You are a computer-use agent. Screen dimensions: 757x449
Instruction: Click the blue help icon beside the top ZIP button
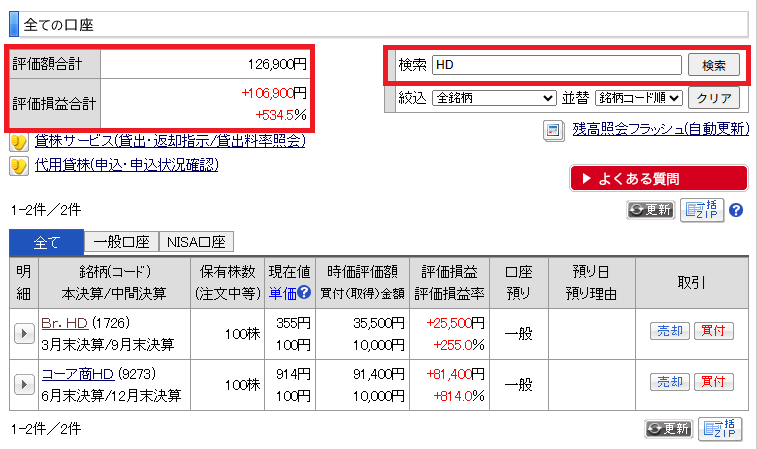(735, 210)
